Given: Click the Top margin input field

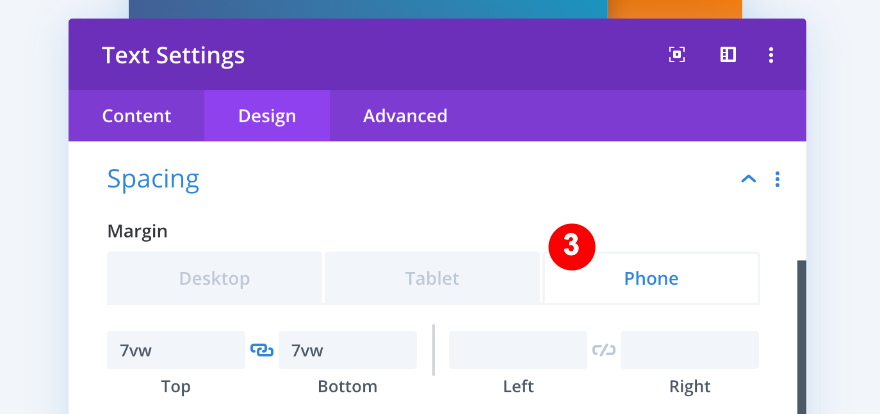Looking at the screenshot, I should pyautogui.click(x=176, y=350).
